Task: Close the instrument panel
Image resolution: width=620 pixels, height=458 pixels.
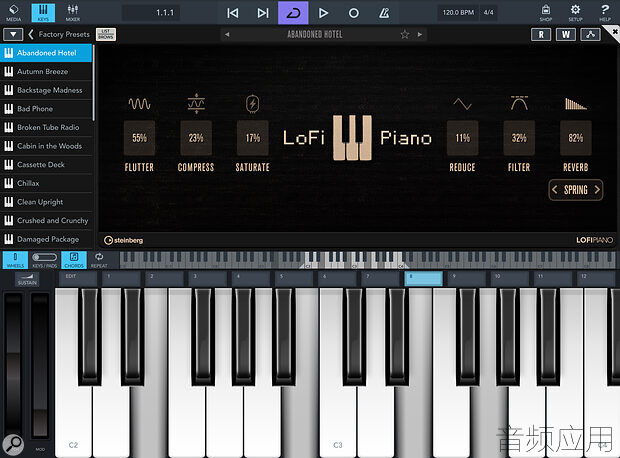Action: 614,32
